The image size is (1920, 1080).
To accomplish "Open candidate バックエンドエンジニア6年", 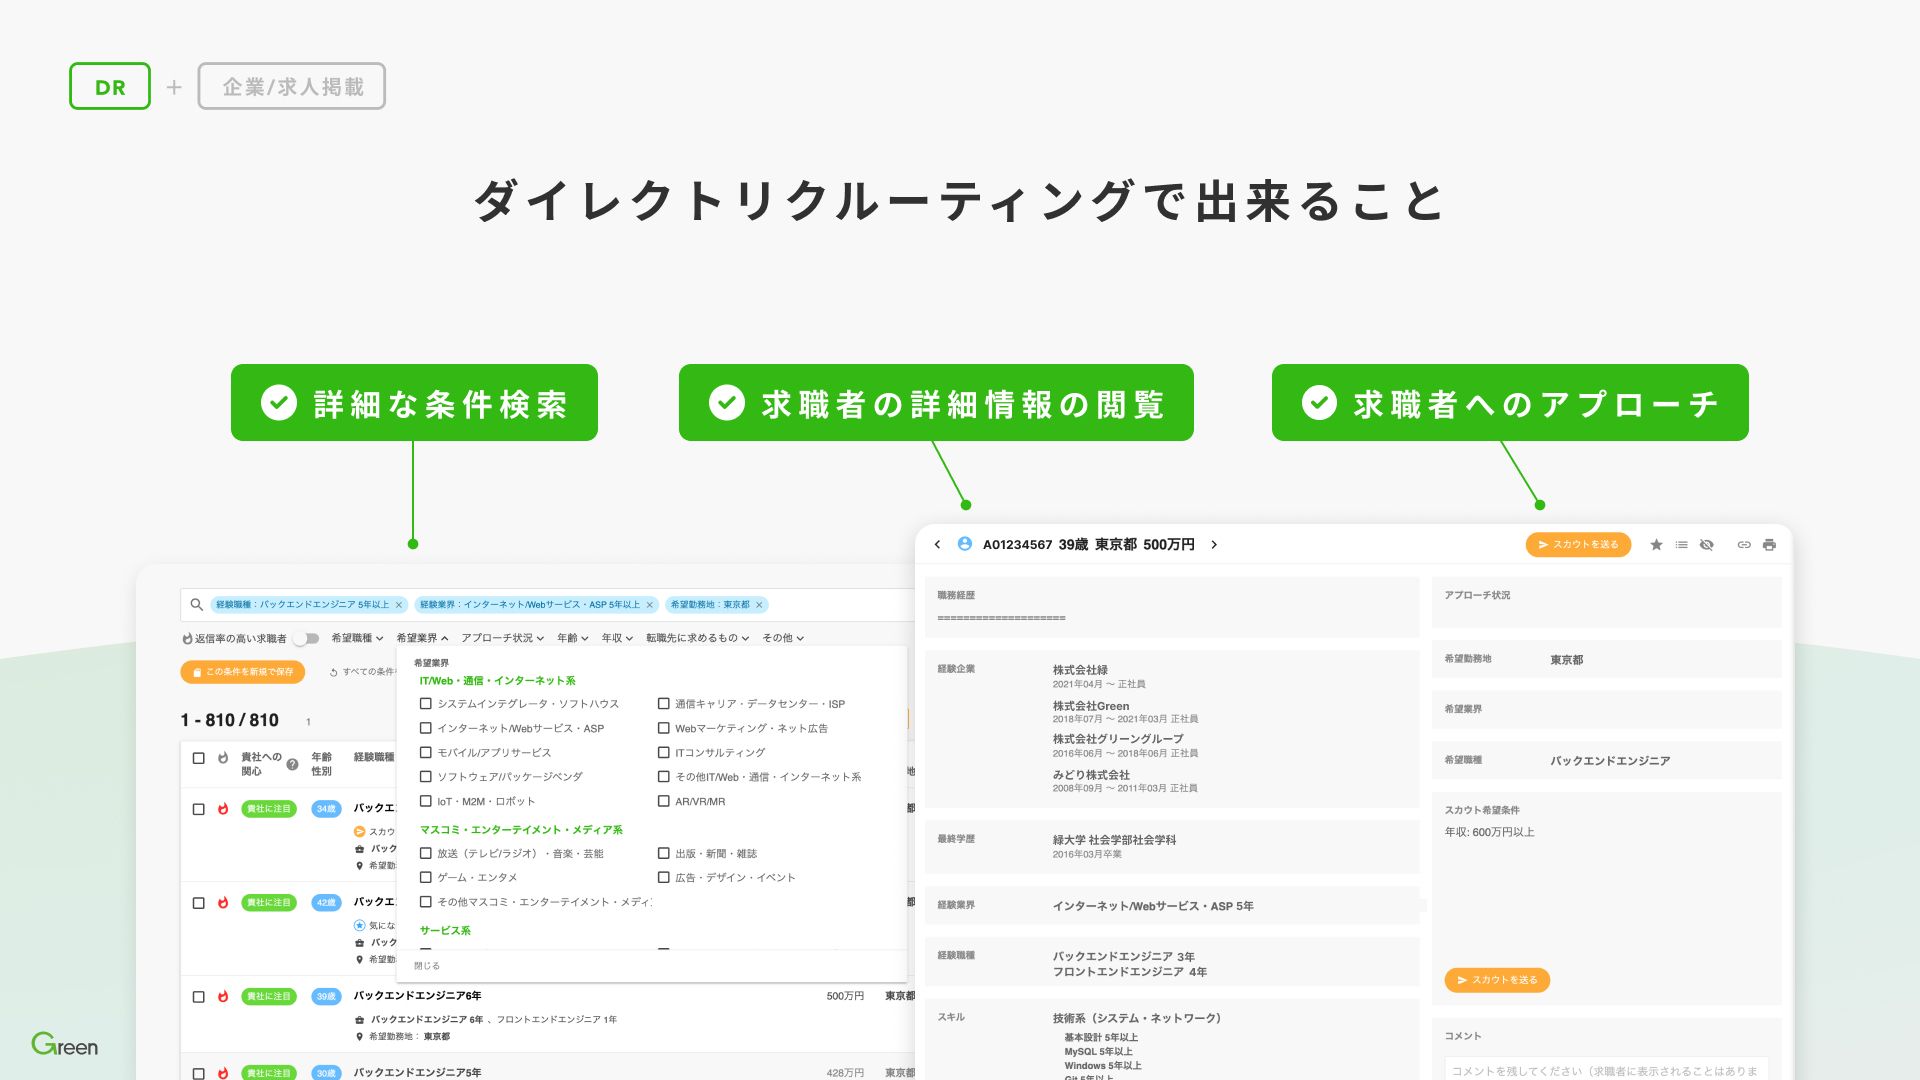I will [417, 996].
